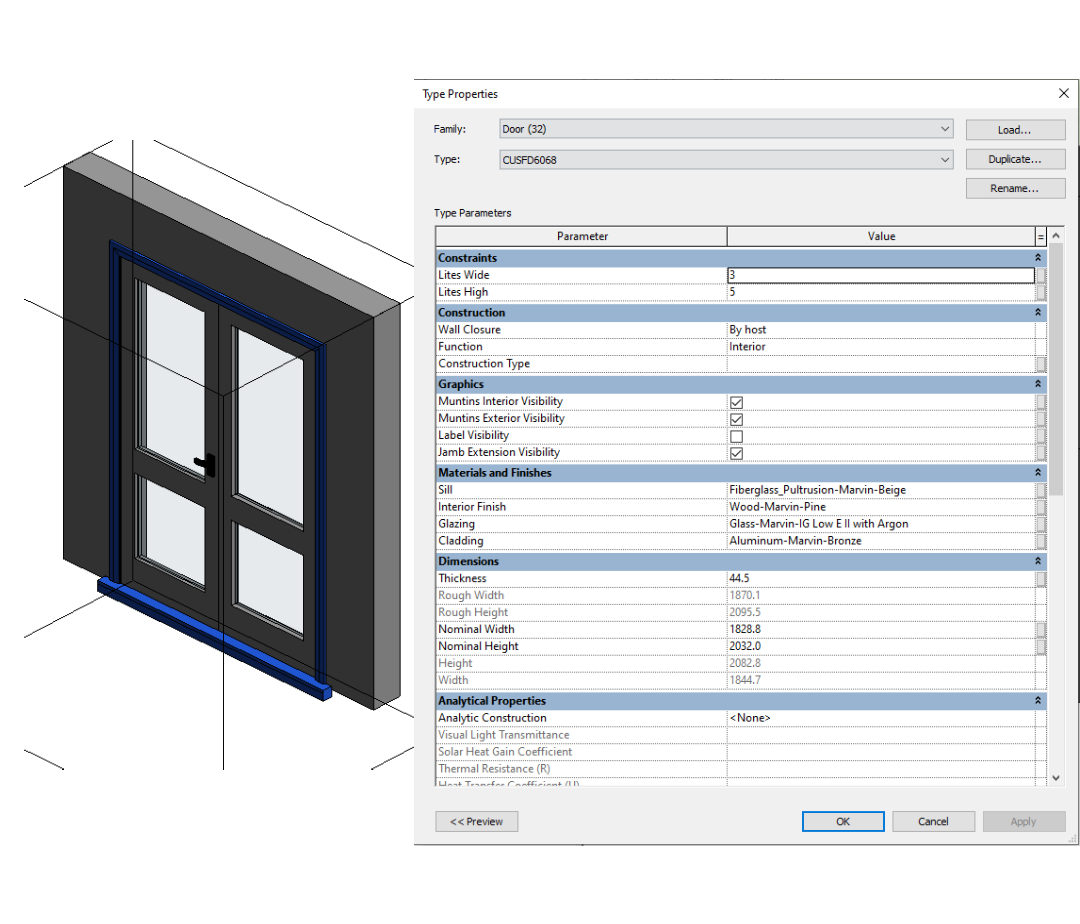Click the associate button for the Cladding row
Viewport: 1080px width, 924px height.
click(1041, 541)
